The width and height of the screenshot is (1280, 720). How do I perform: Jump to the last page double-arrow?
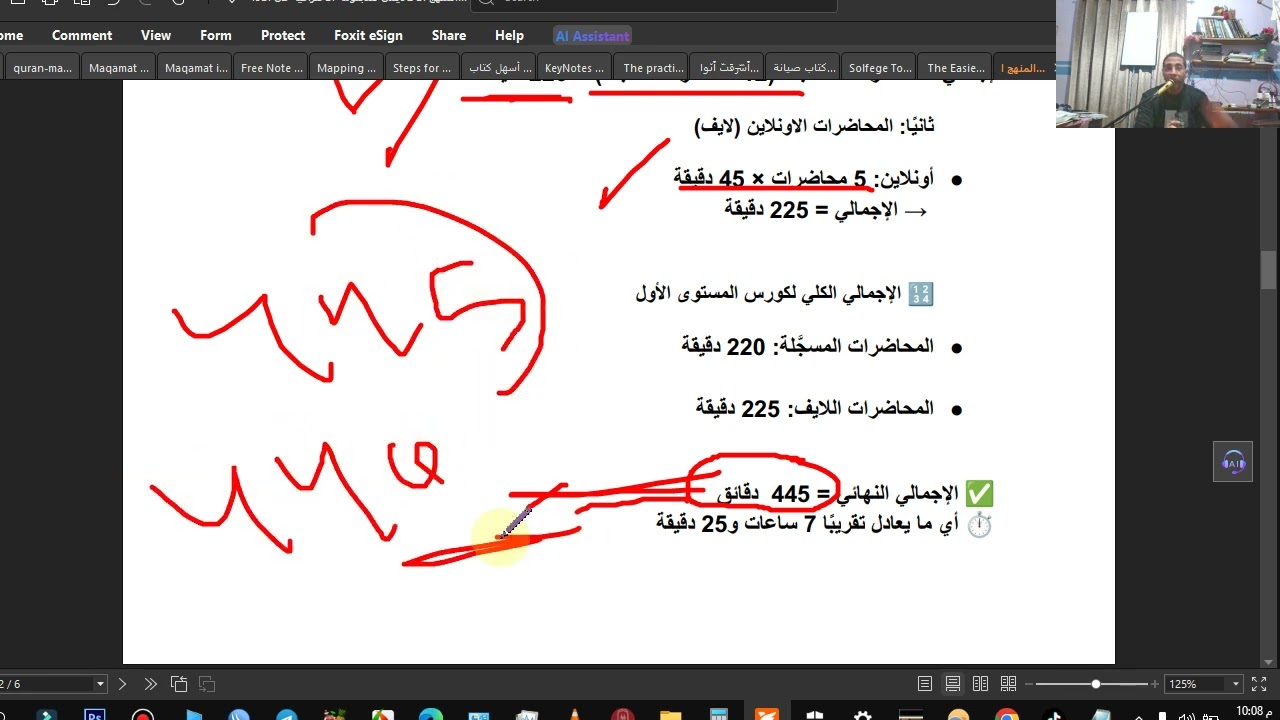150,684
